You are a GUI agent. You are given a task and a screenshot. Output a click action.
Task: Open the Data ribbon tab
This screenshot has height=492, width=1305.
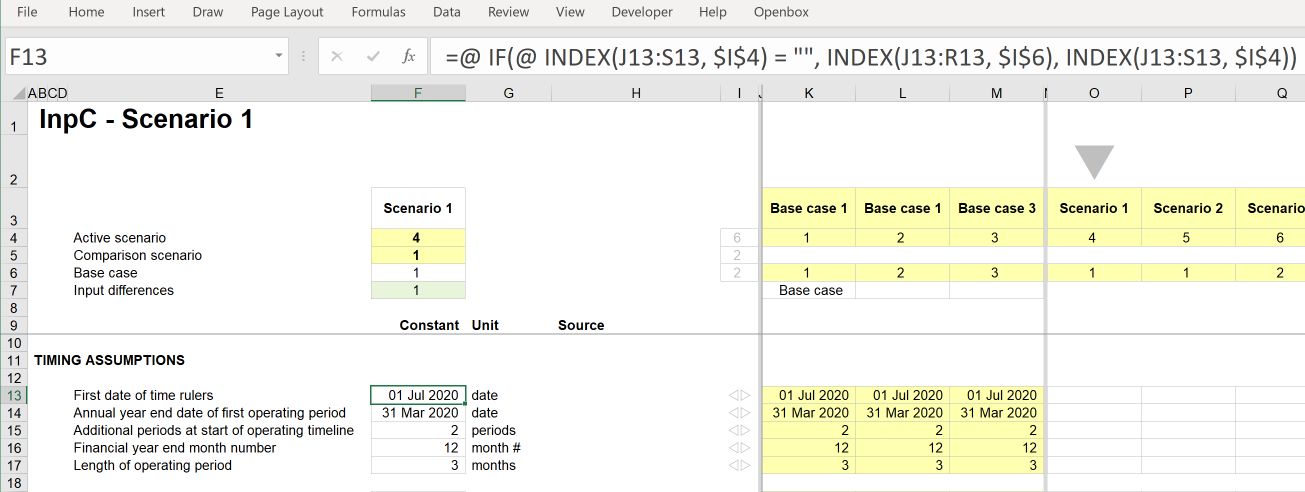447,12
